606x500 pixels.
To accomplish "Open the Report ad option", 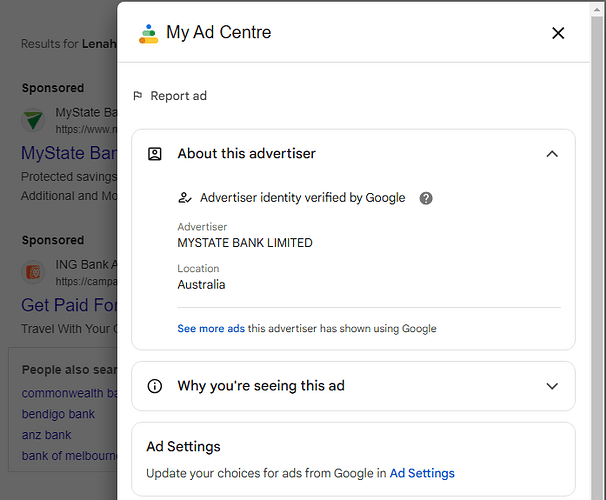I will pos(170,95).
